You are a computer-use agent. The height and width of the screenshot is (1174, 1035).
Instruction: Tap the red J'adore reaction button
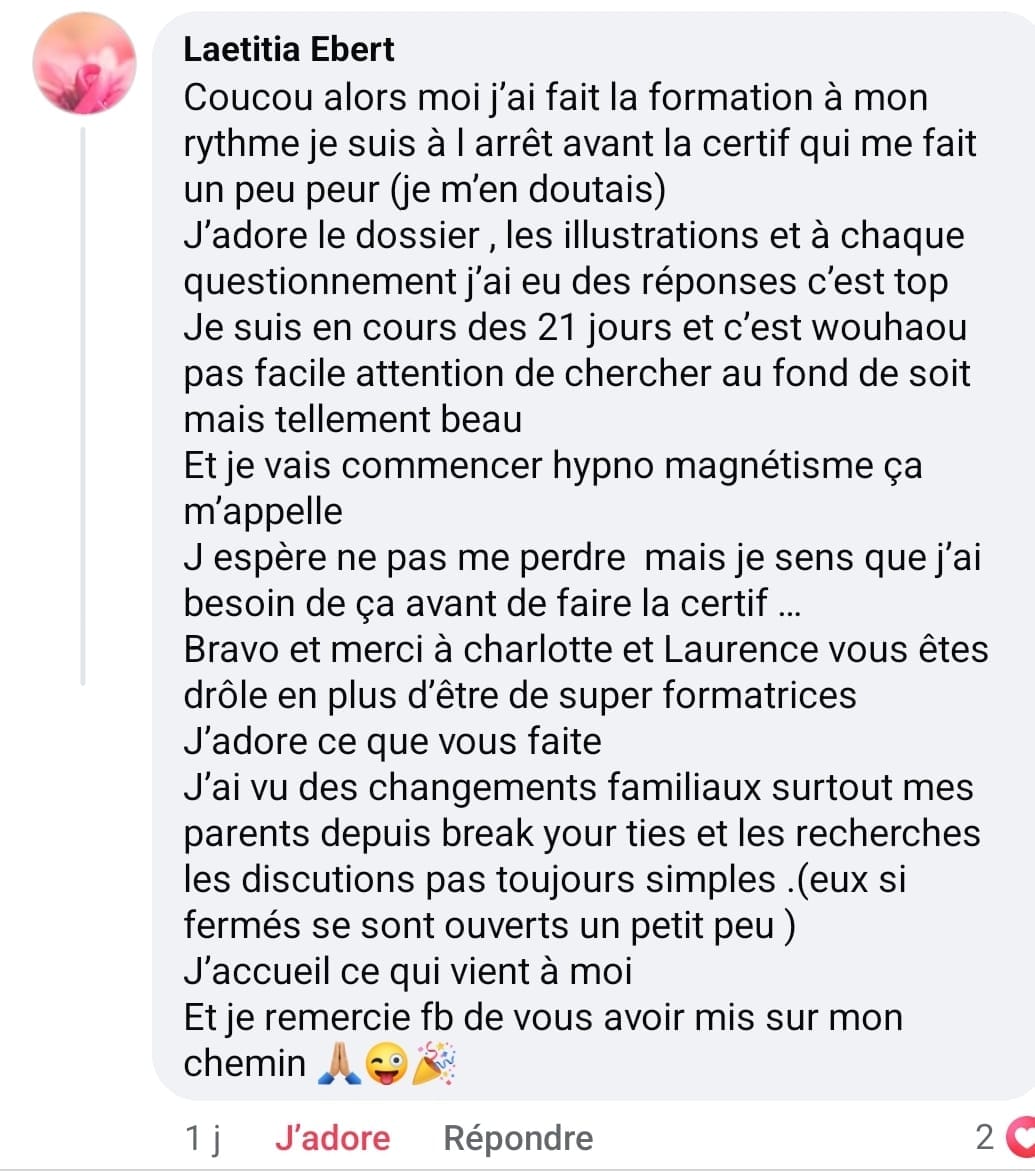pos(333,1138)
